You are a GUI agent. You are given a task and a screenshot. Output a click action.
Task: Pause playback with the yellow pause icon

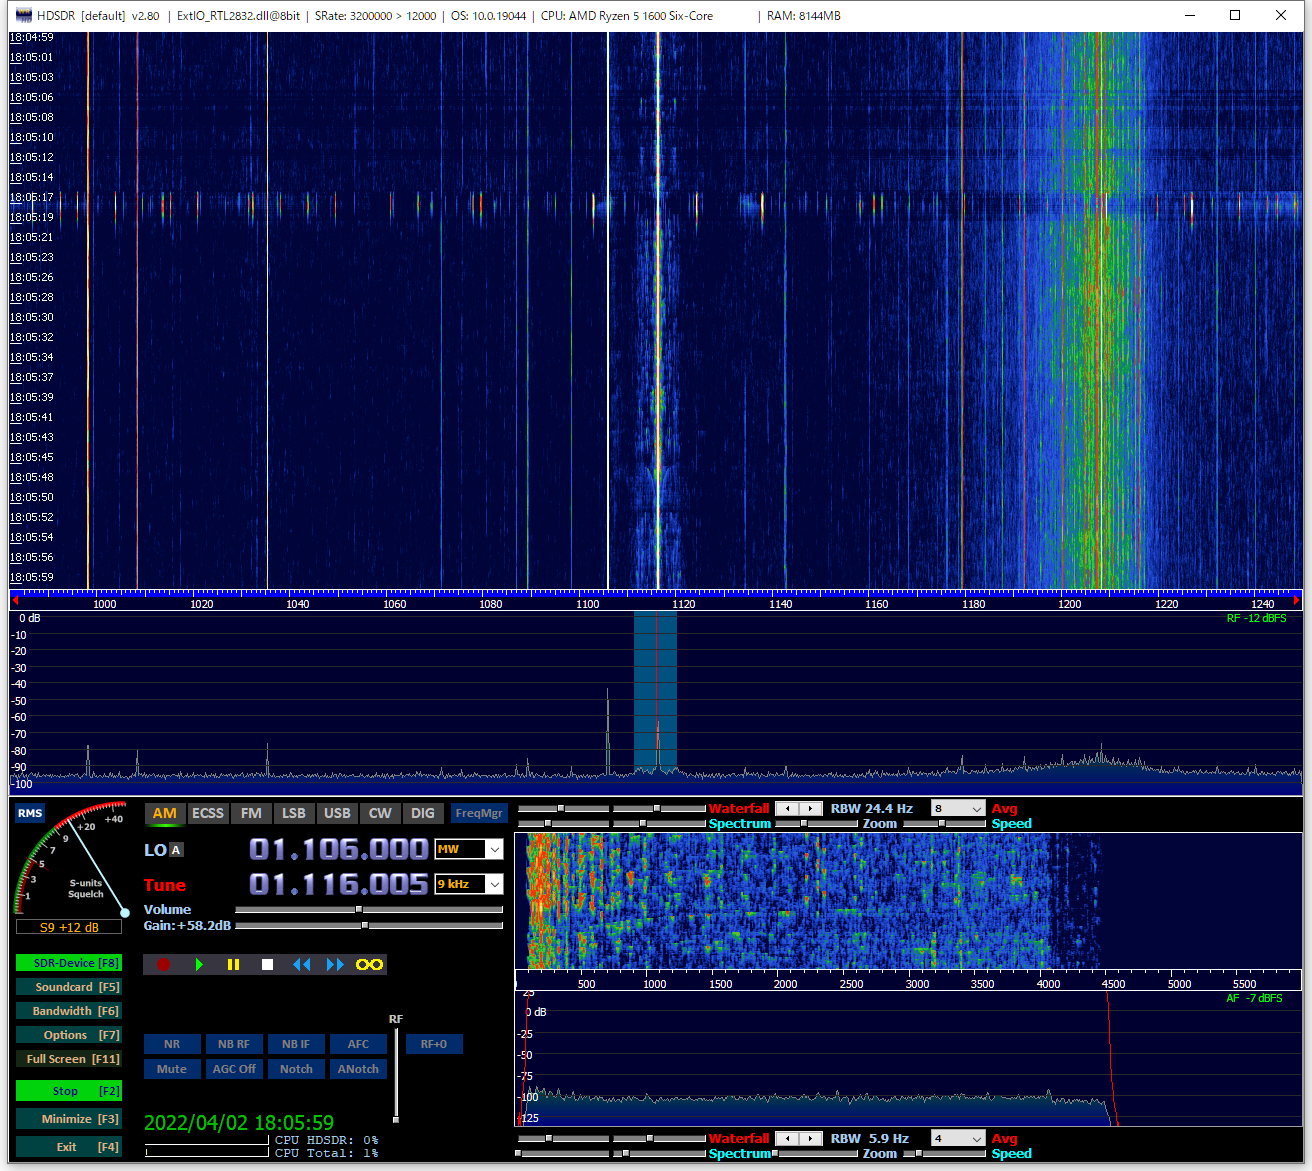[x=233, y=964]
